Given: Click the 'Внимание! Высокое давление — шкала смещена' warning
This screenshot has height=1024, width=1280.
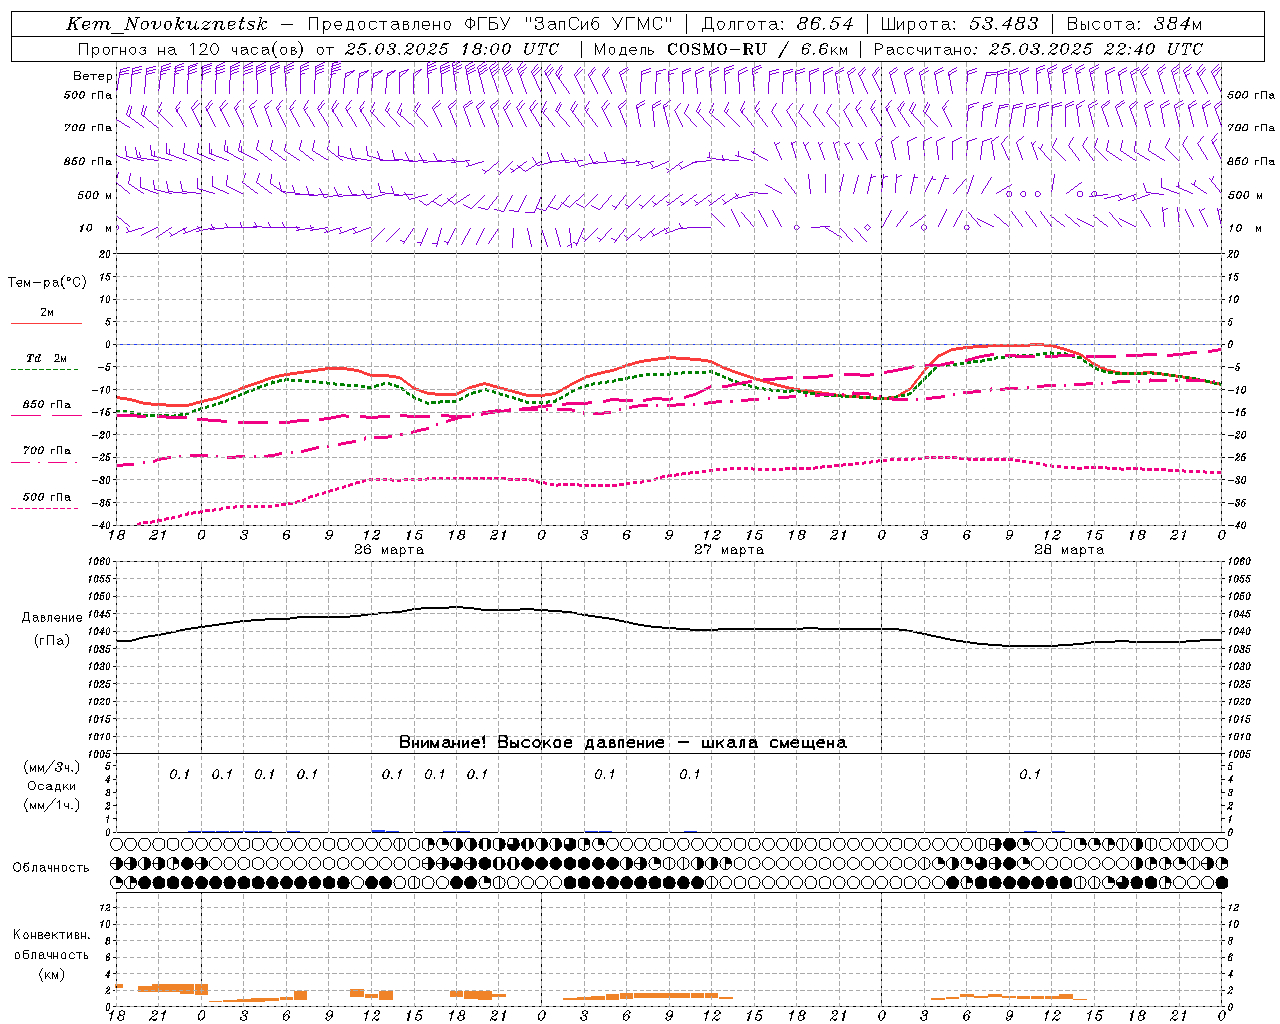Looking at the screenshot, I should 622,743.
